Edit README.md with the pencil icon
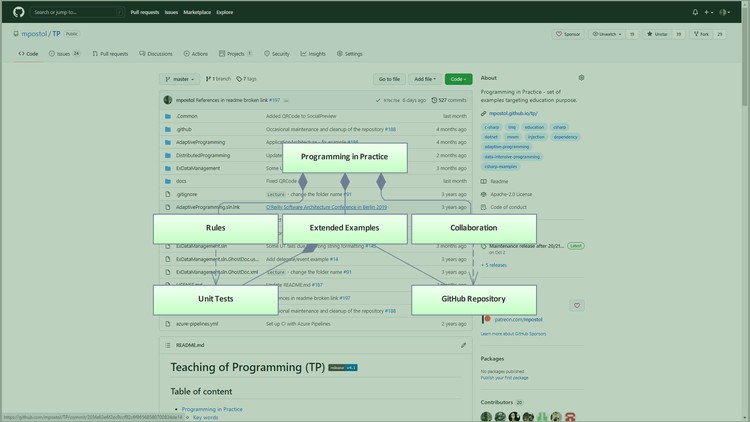Image resolution: width=750 pixels, height=422 pixels. click(463, 345)
